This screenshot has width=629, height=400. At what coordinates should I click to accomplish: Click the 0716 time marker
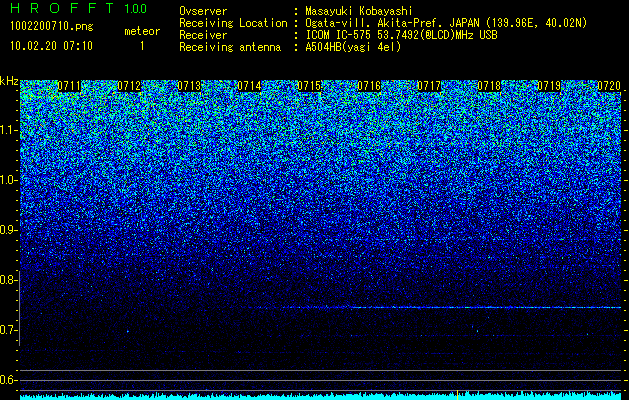[369, 86]
